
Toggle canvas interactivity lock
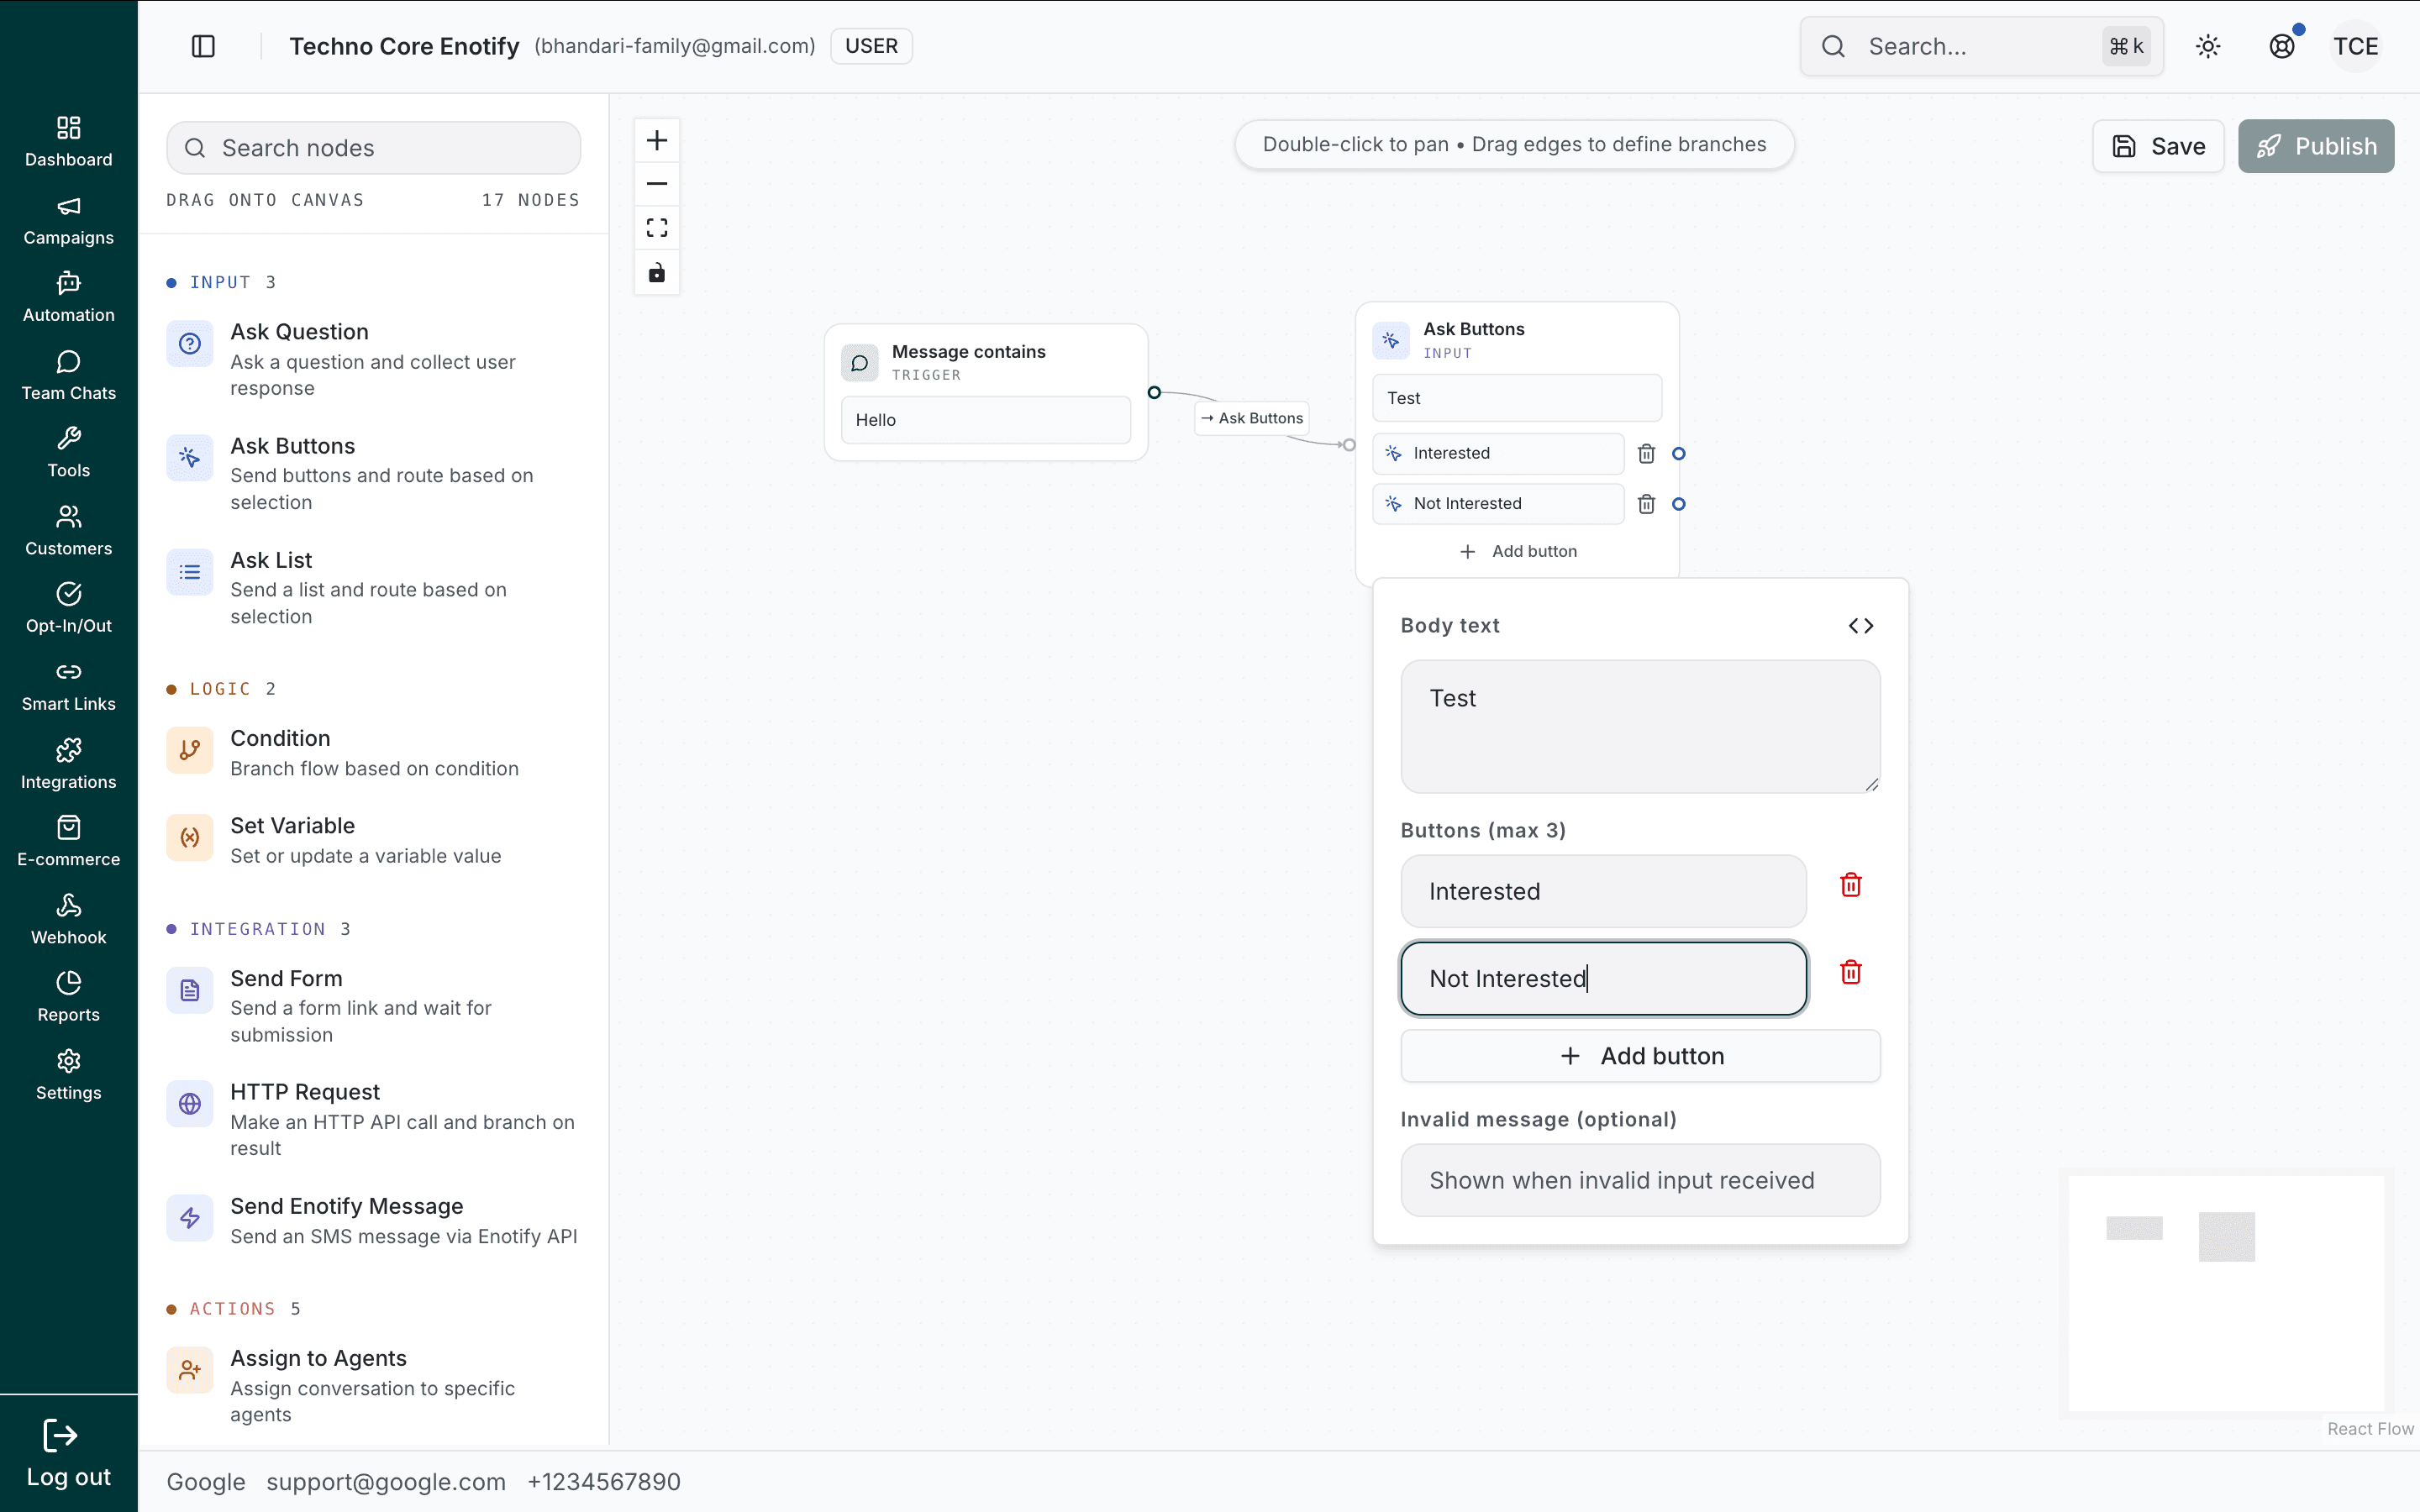[657, 272]
